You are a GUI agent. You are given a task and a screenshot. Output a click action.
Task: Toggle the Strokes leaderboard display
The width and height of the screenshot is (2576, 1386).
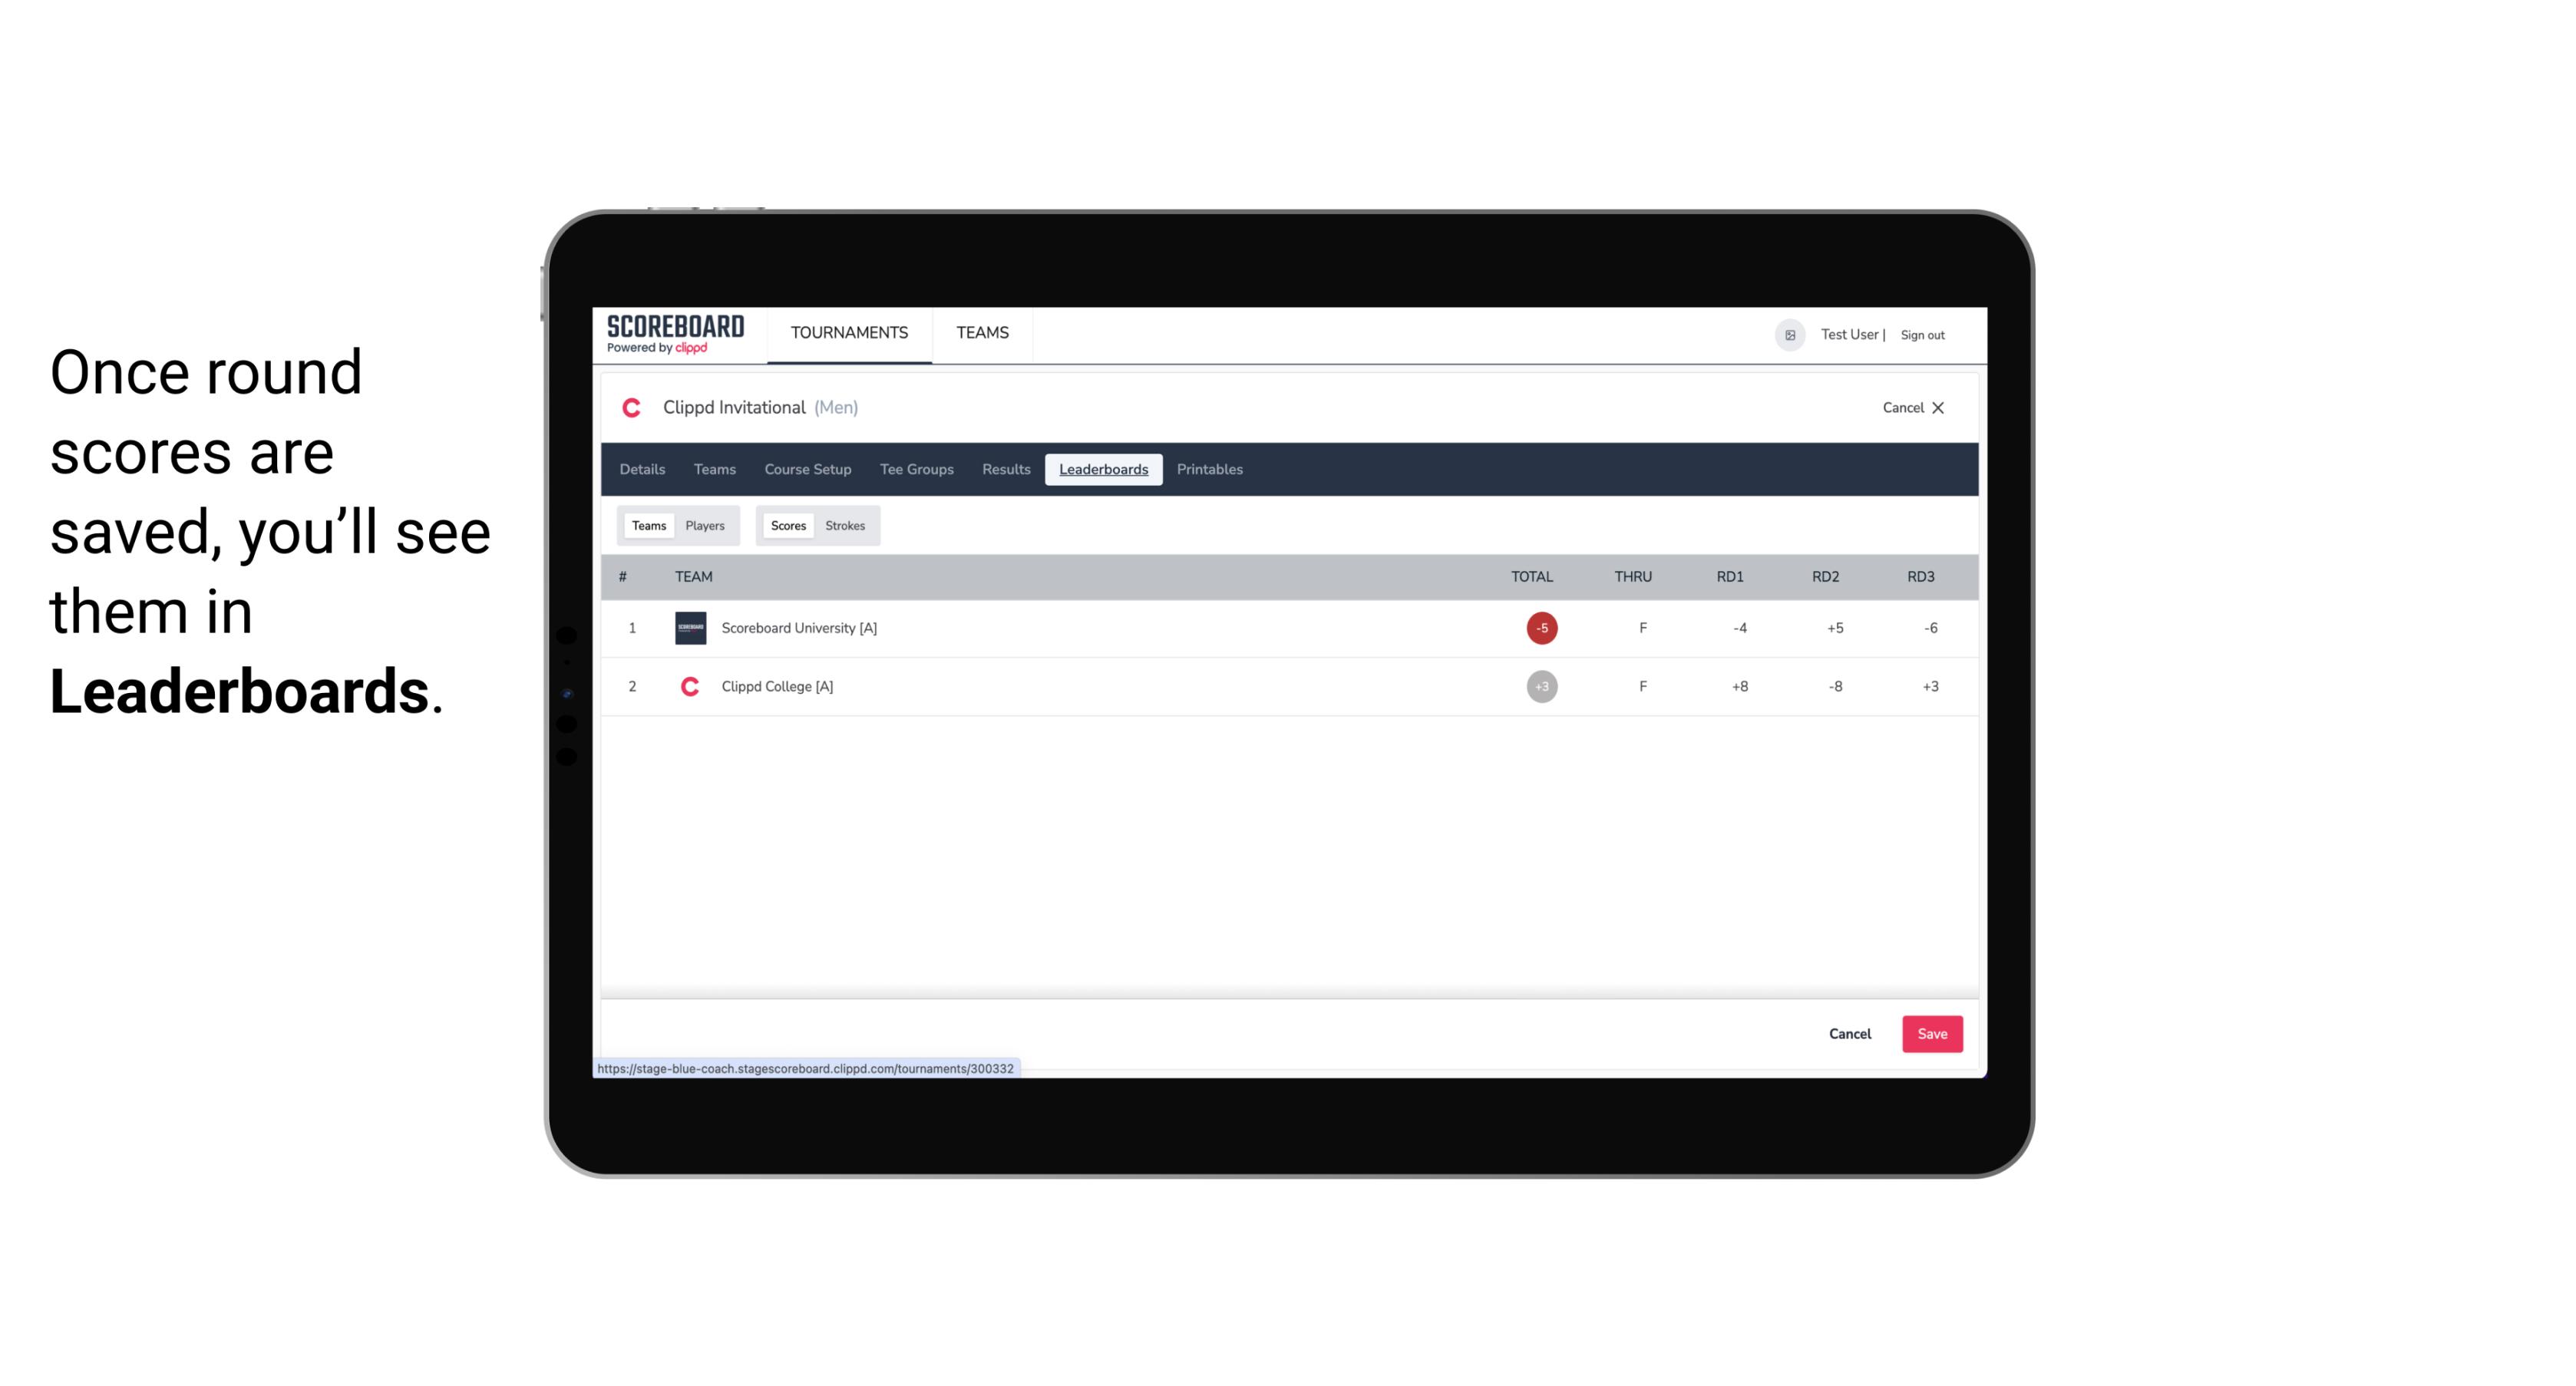click(x=844, y=526)
